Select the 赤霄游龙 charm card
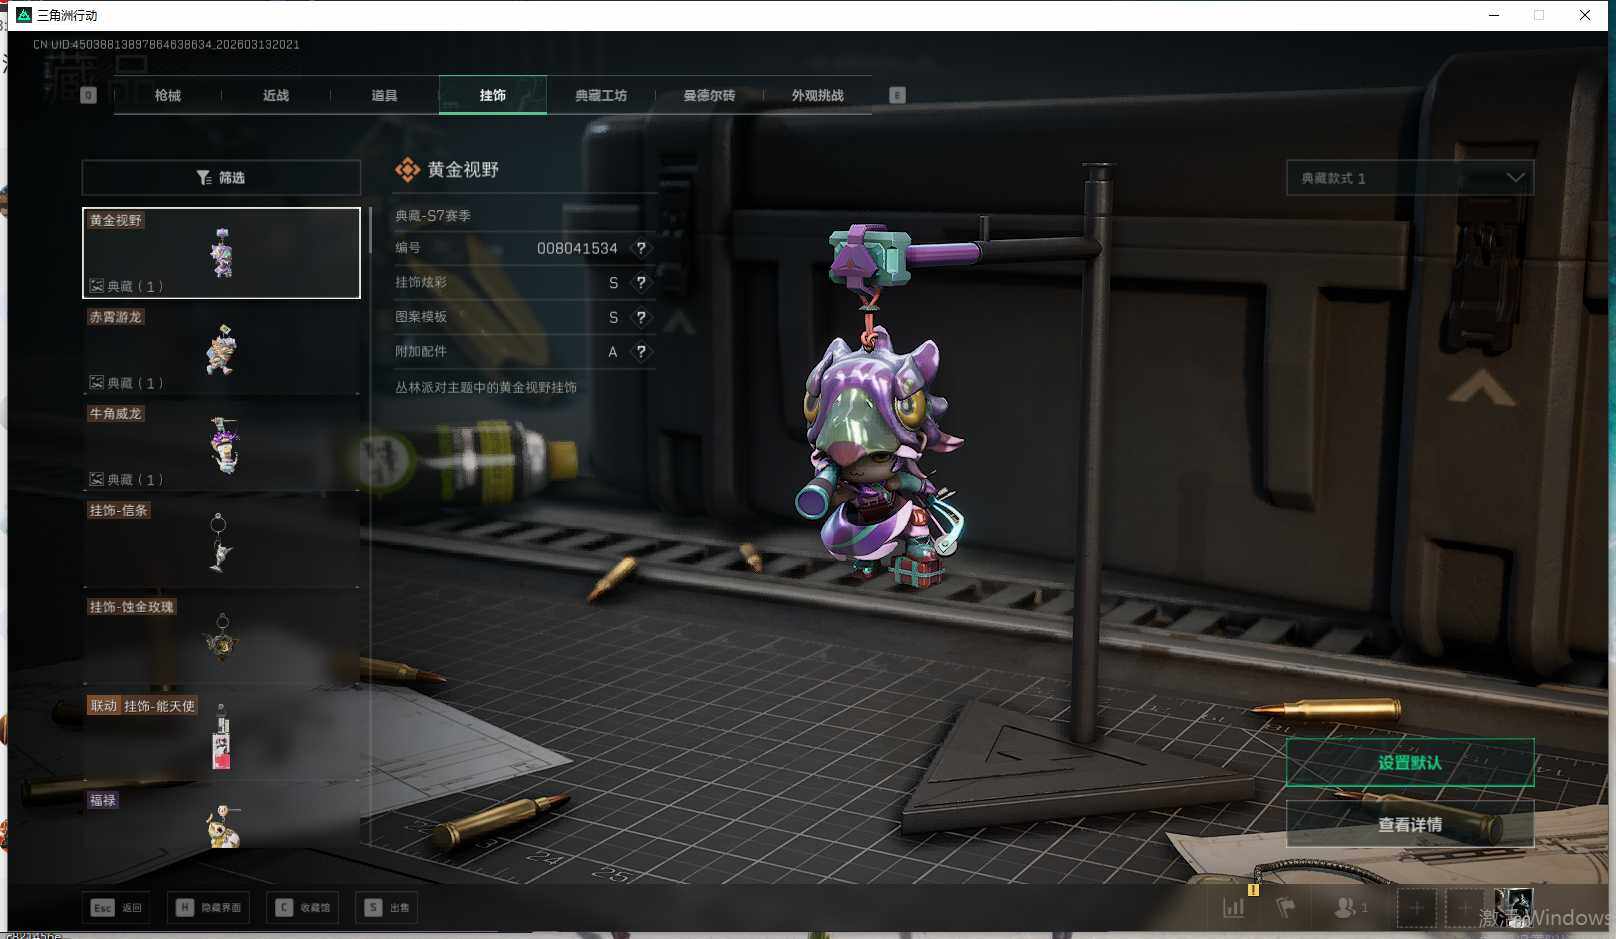 pos(221,349)
